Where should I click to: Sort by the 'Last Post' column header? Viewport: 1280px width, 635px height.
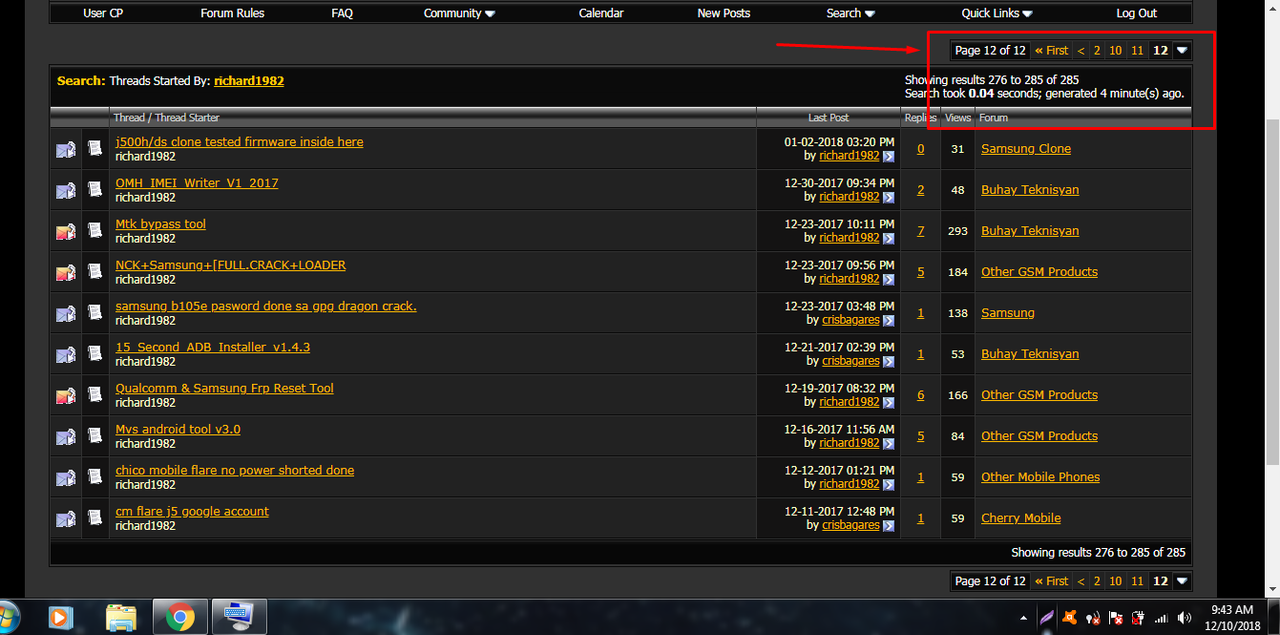828,118
